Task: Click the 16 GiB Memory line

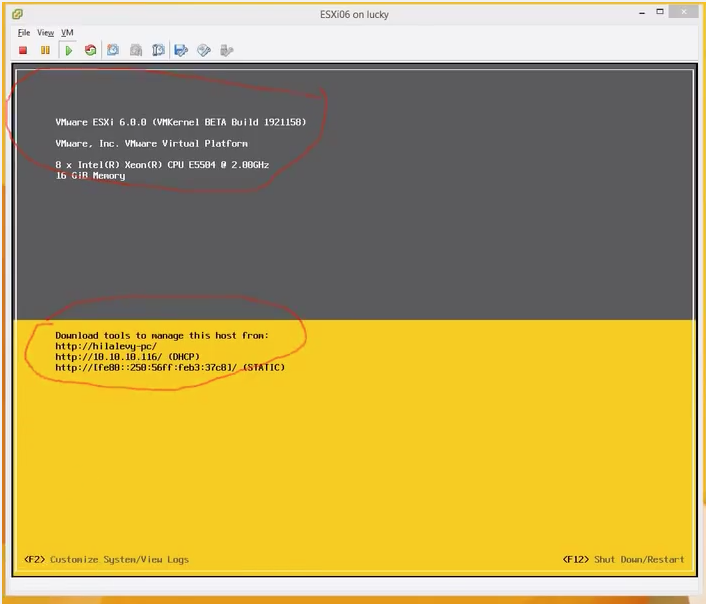Action: pos(90,176)
